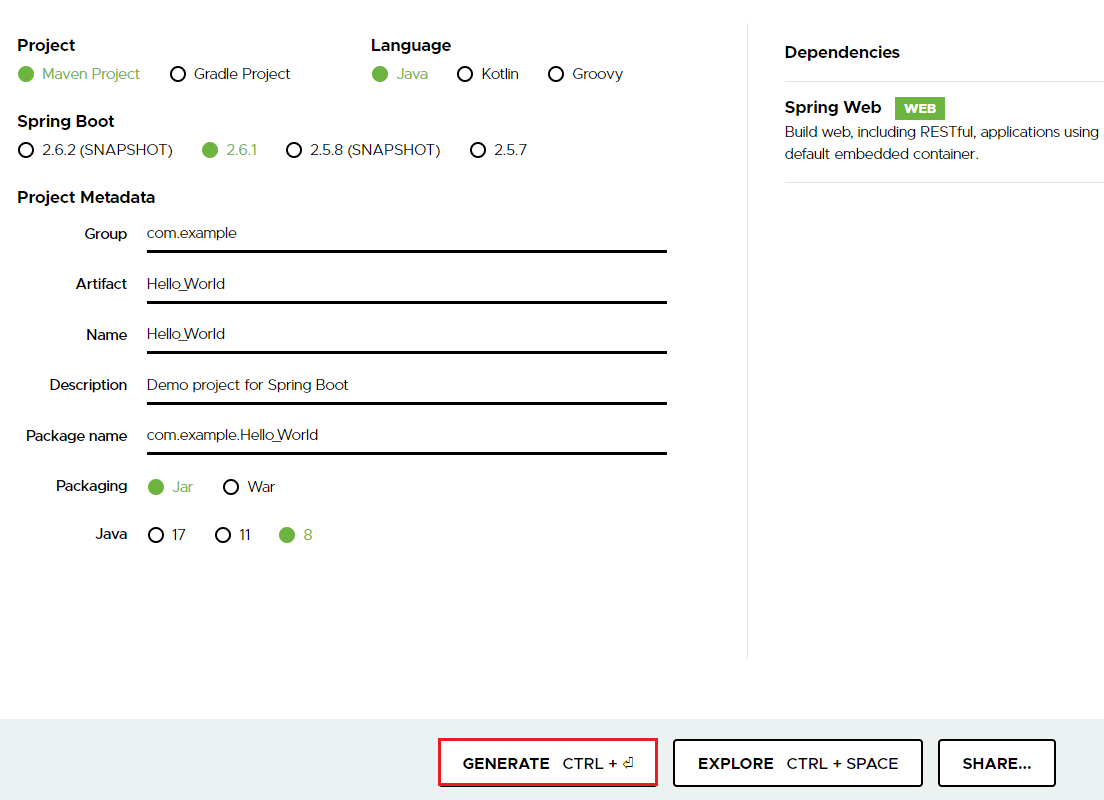
Task: Click the Project Metadata heading
Action: [x=86, y=197]
